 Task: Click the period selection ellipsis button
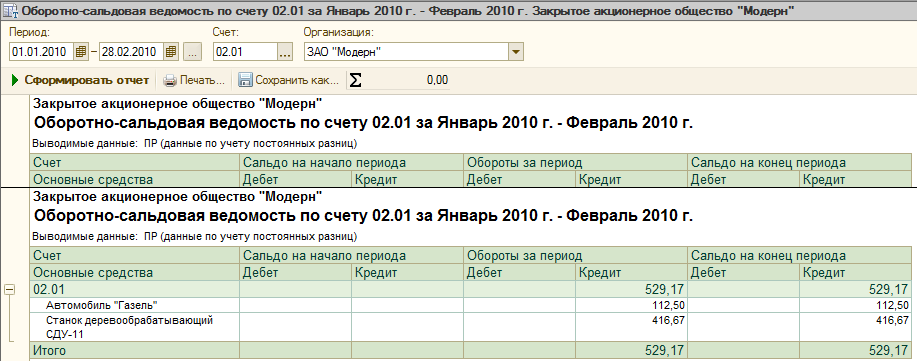[192, 51]
